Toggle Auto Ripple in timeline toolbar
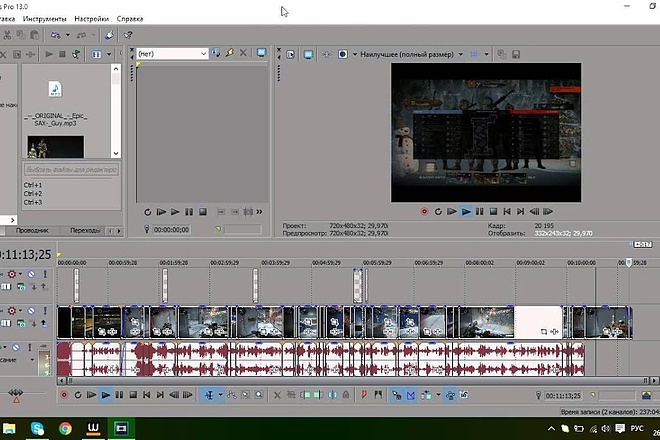 point(426,395)
